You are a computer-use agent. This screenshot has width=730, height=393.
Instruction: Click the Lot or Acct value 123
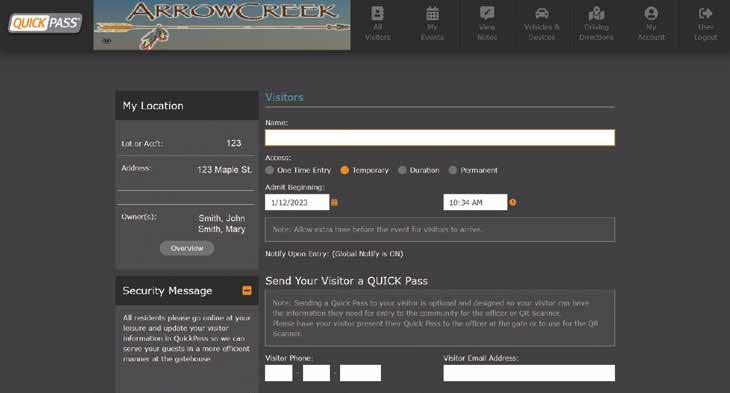click(x=234, y=143)
